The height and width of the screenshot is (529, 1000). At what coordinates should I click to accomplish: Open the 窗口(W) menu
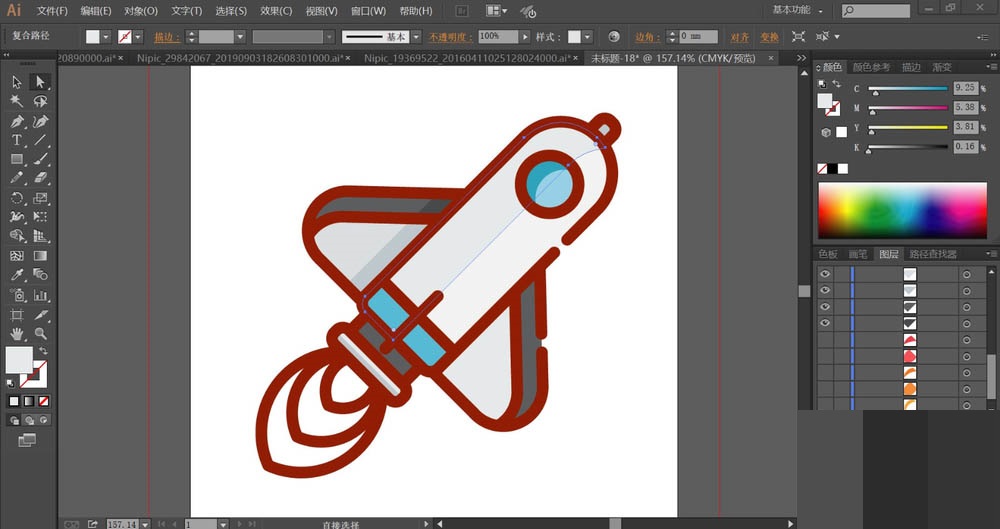[x=369, y=11]
